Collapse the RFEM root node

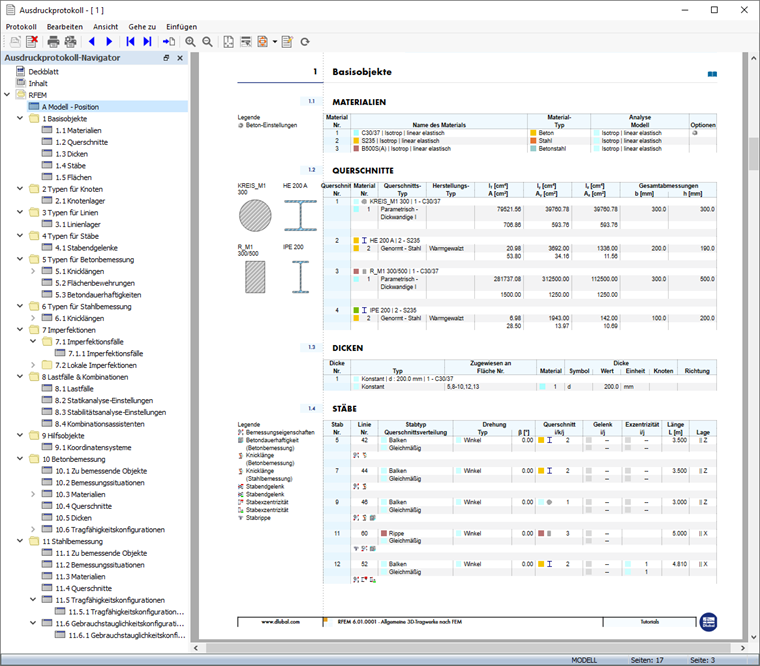click(x=7, y=95)
